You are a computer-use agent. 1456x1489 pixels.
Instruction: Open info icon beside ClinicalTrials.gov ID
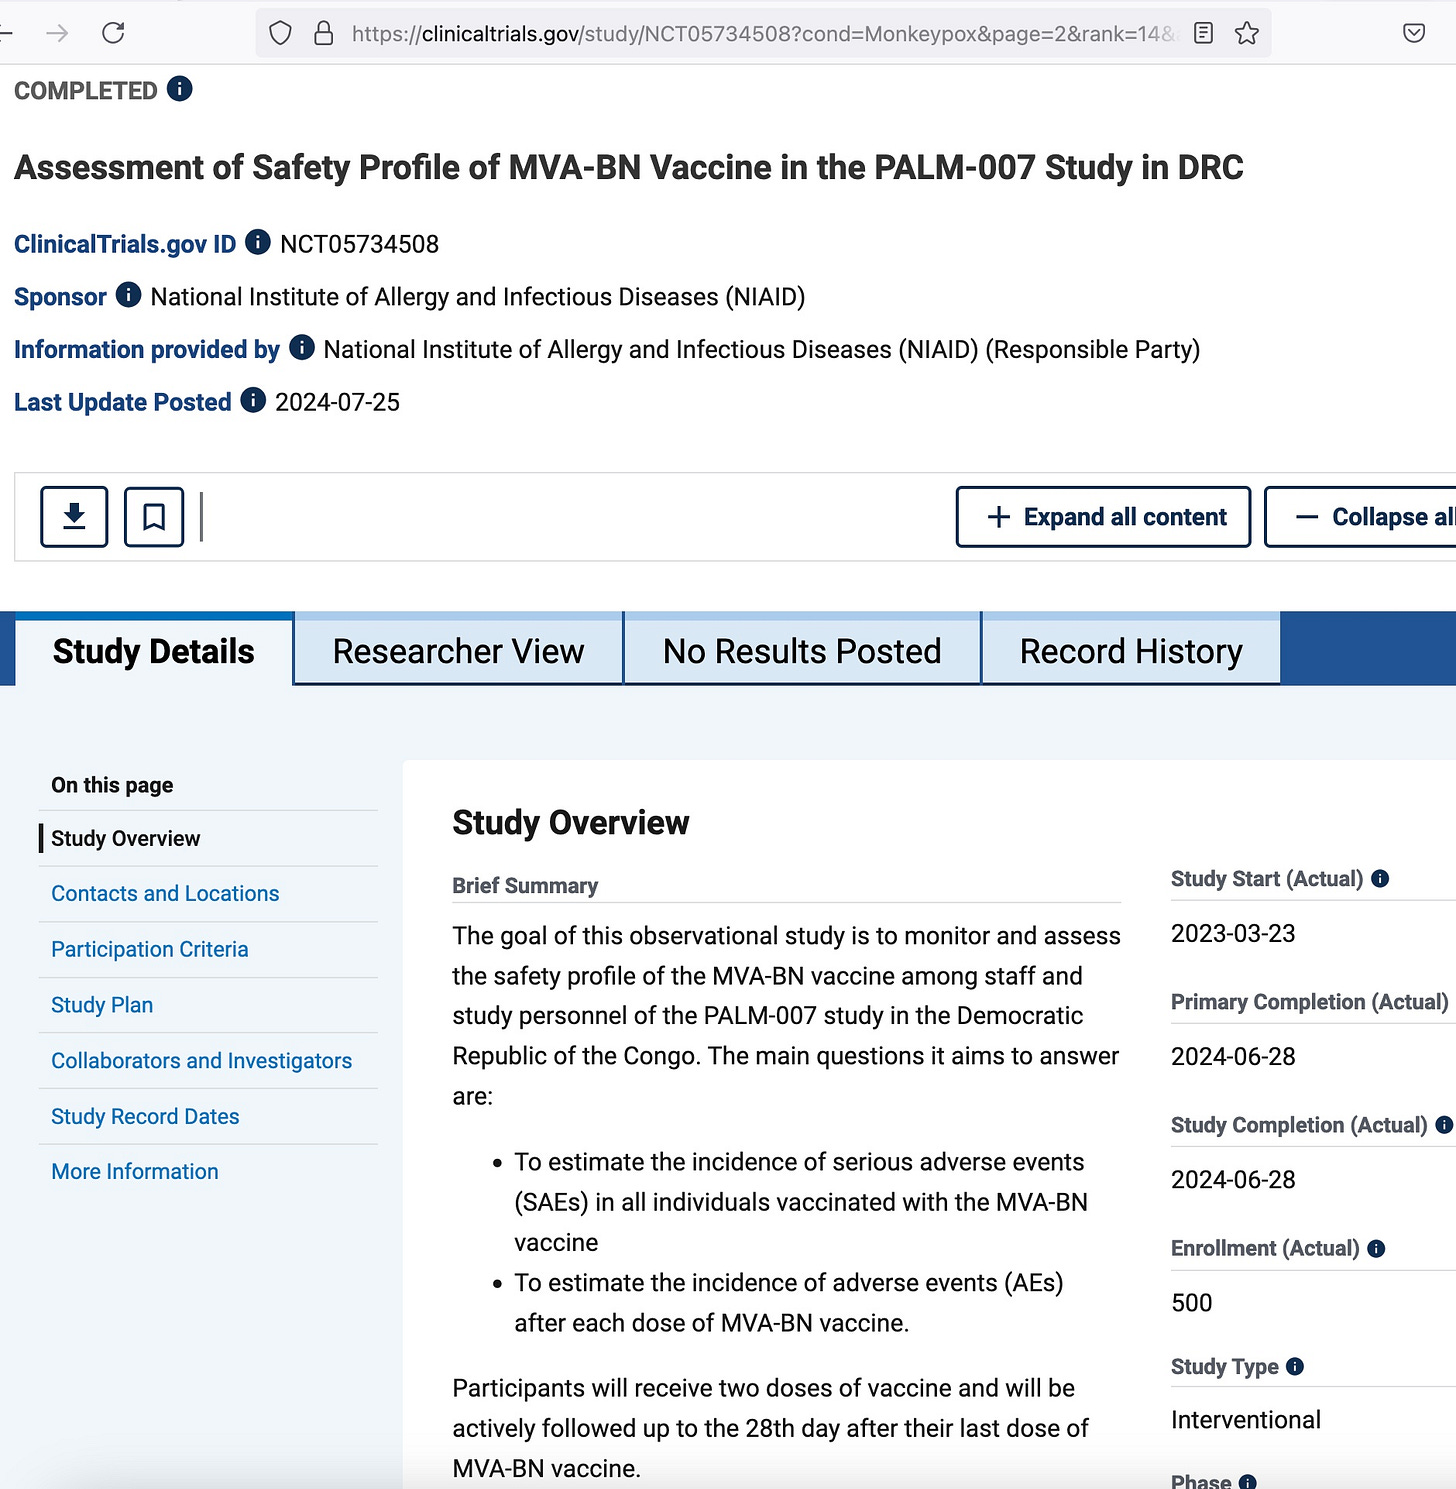coord(258,242)
